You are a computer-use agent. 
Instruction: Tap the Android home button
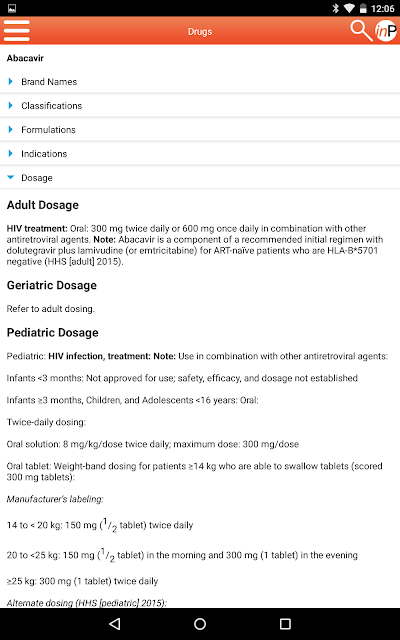200,624
